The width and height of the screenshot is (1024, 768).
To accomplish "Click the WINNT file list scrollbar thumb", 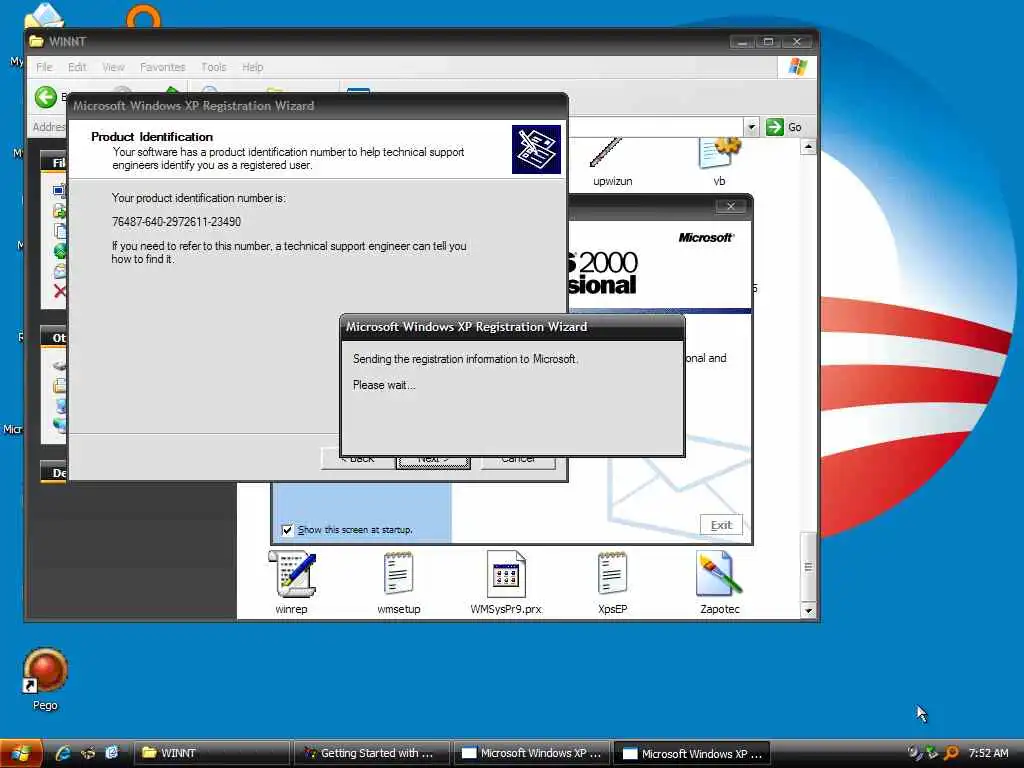I will [x=808, y=567].
